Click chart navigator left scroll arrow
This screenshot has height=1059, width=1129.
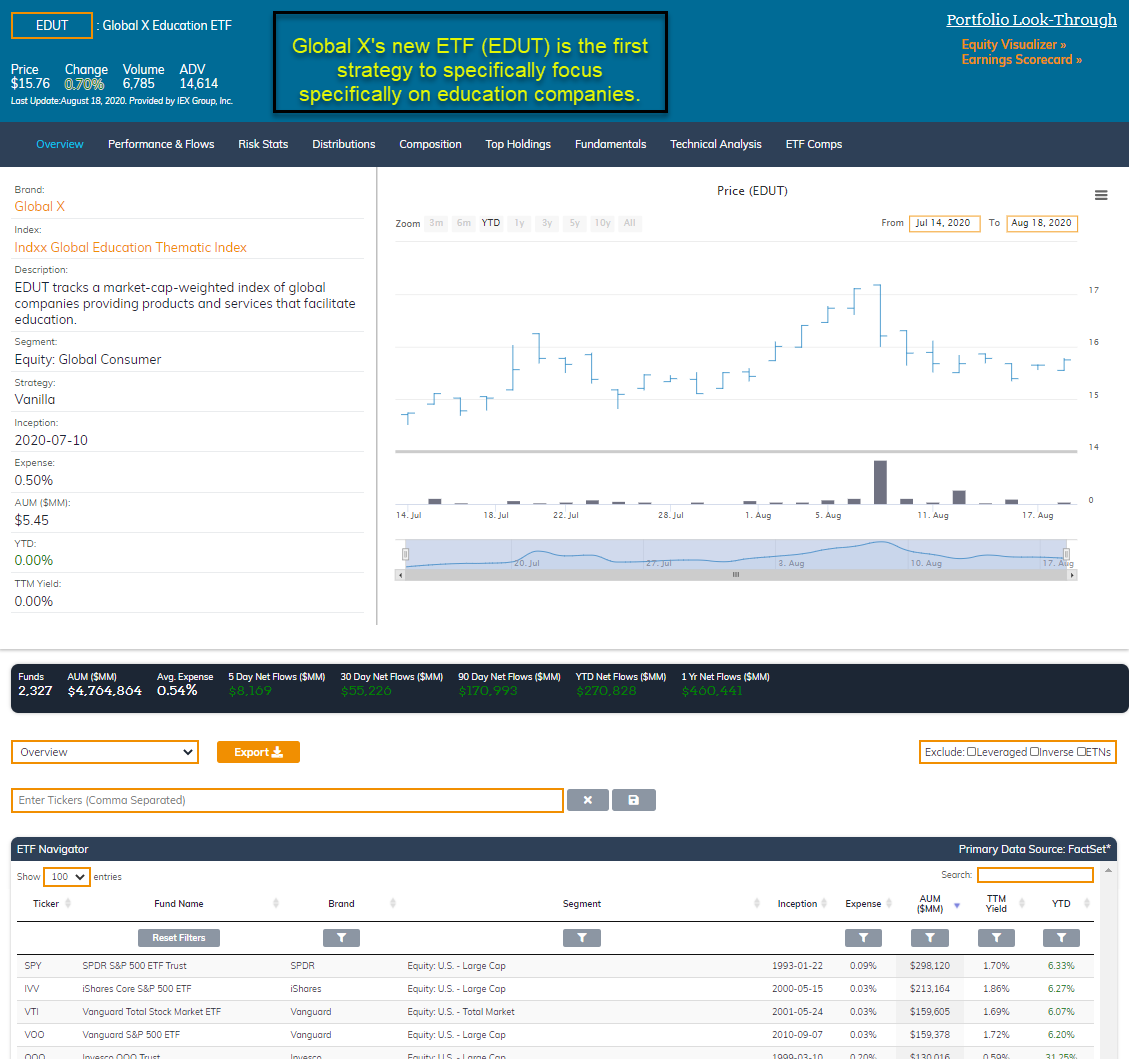click(400, 575)
